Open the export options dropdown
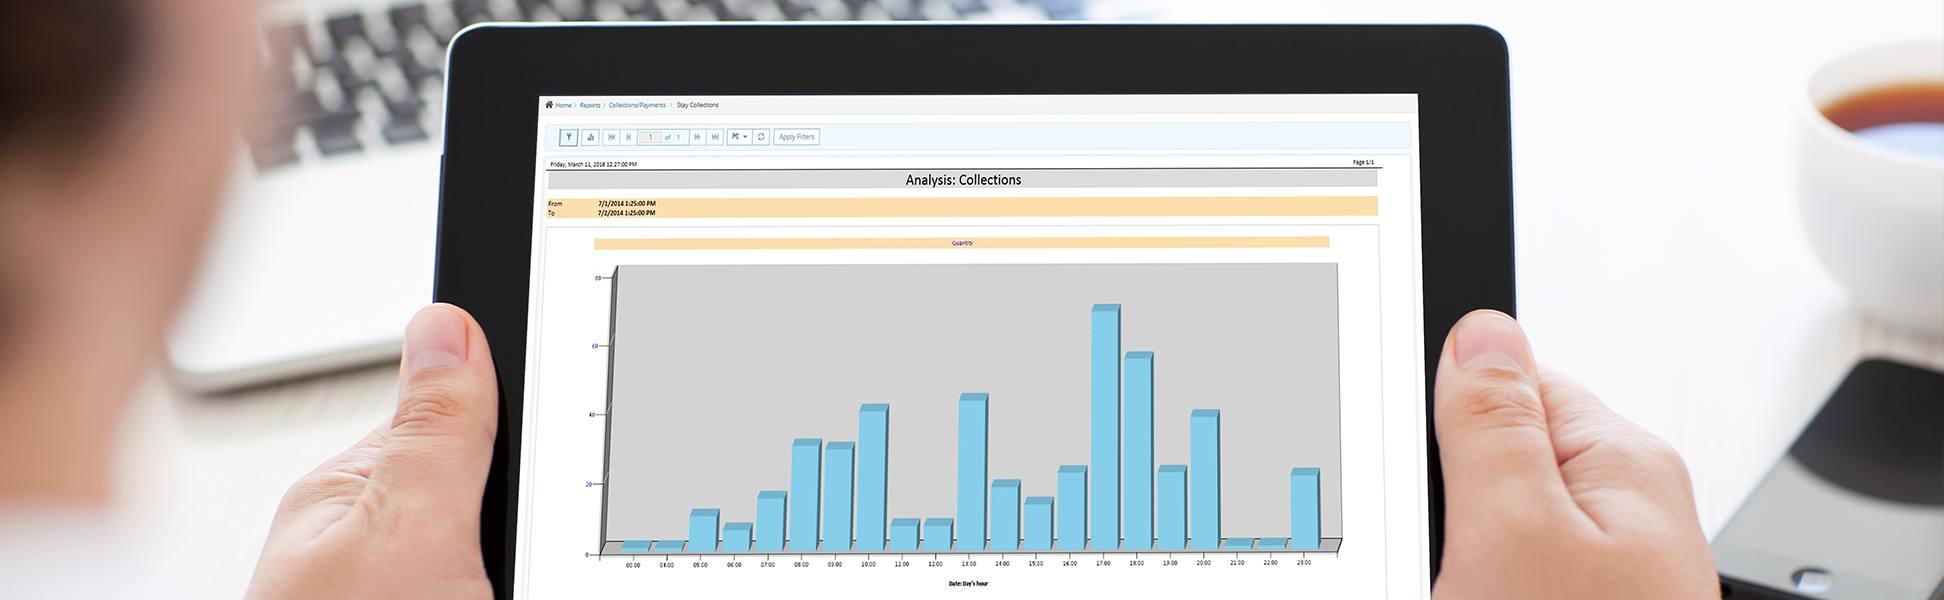Viewport: 1944px width, 600px height. pos(739,137)
